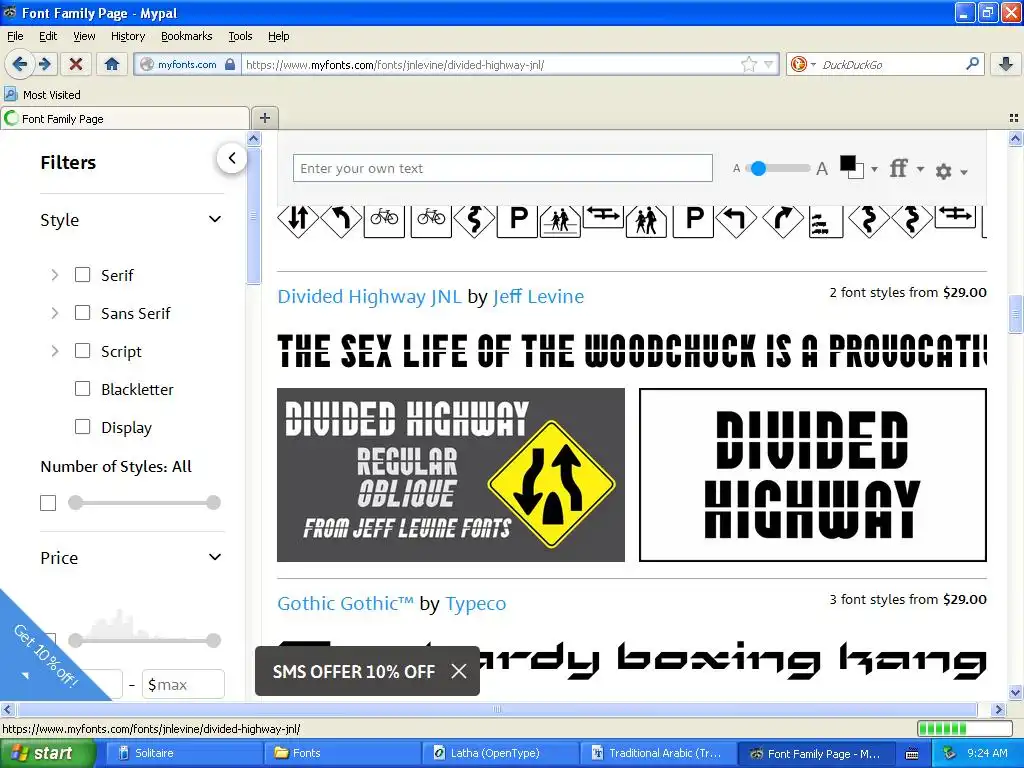Collapse the Filters sidebar with the chevron

(x=232, y=158)
